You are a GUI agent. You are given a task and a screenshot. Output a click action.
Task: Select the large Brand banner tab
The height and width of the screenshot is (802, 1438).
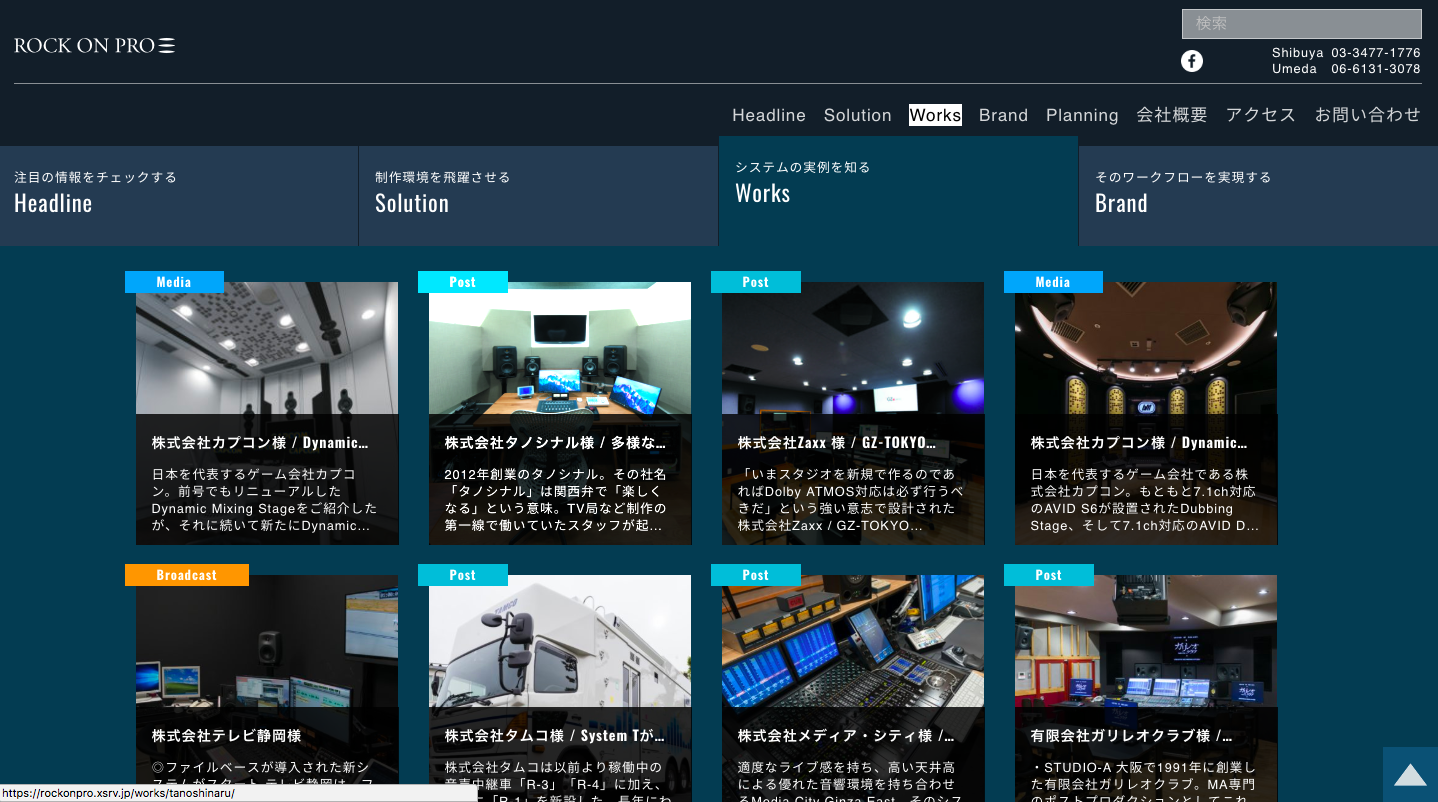pyautogui.click(x=1258, y=196)
